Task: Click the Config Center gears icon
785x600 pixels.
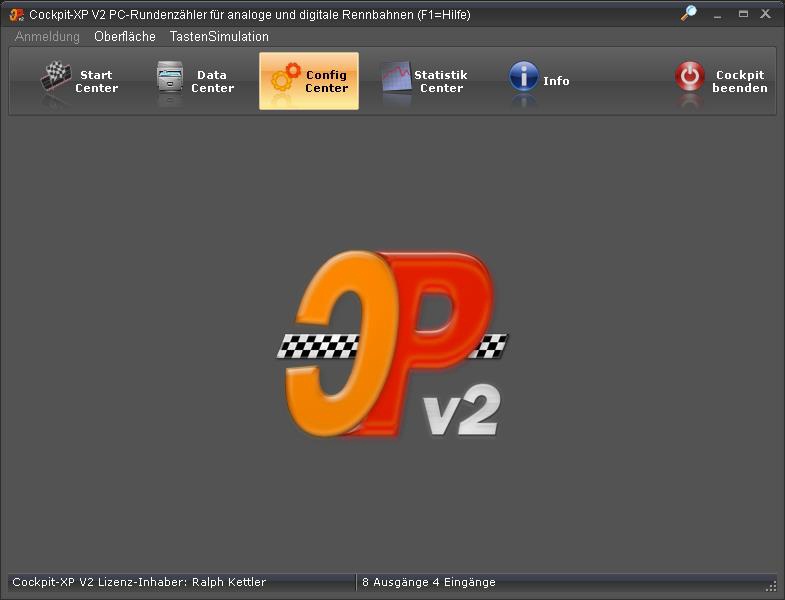Action: click(x=286, y=77)
